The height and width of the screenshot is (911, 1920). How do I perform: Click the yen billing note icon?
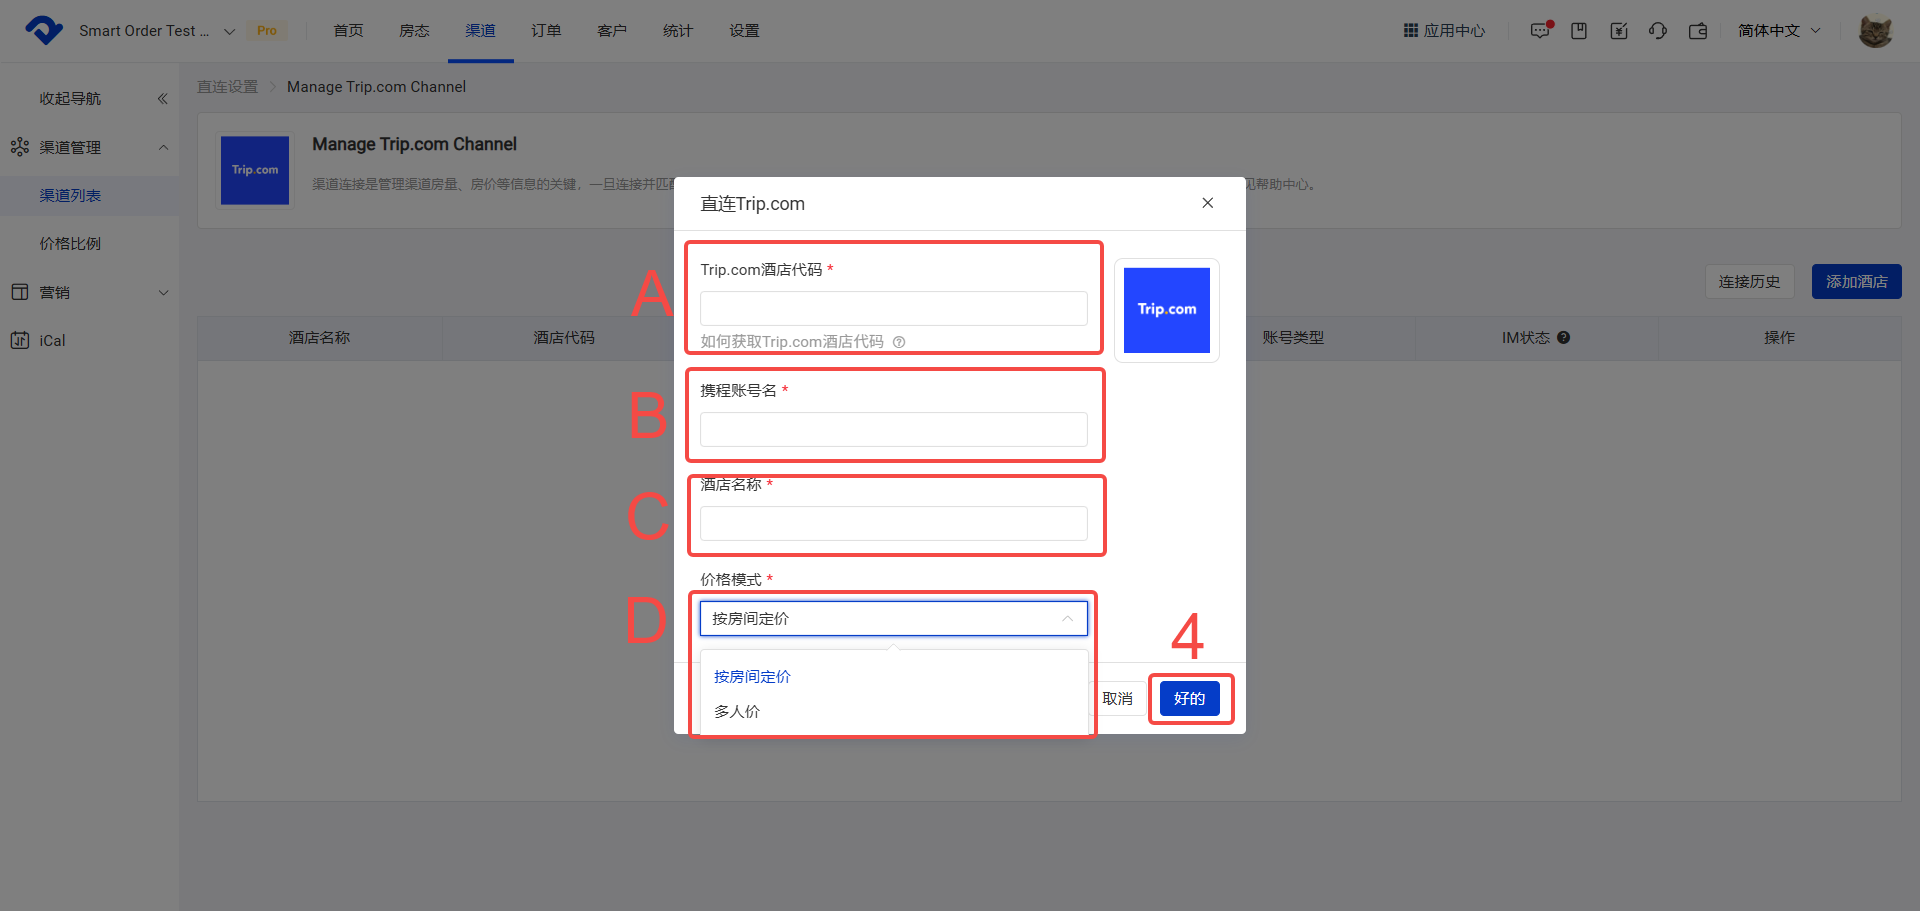pos(1619,31)
